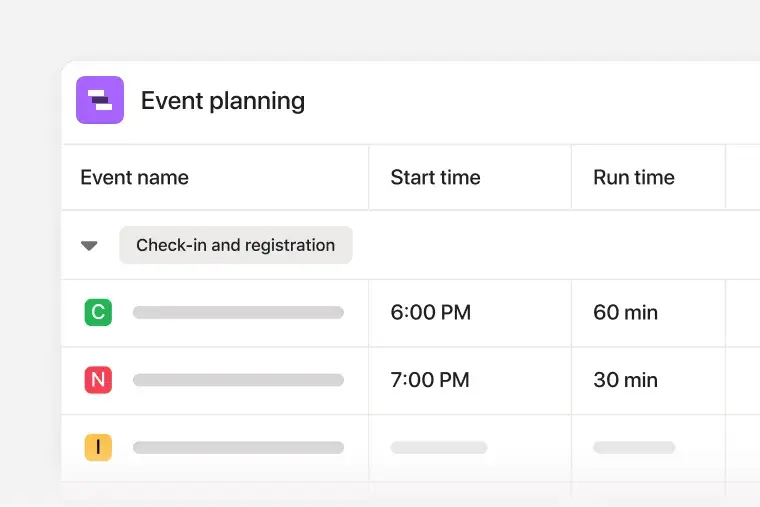Open the event name placeholder in the C row
This screenshot has height=507, width=760.
click(x=238, y=312)
